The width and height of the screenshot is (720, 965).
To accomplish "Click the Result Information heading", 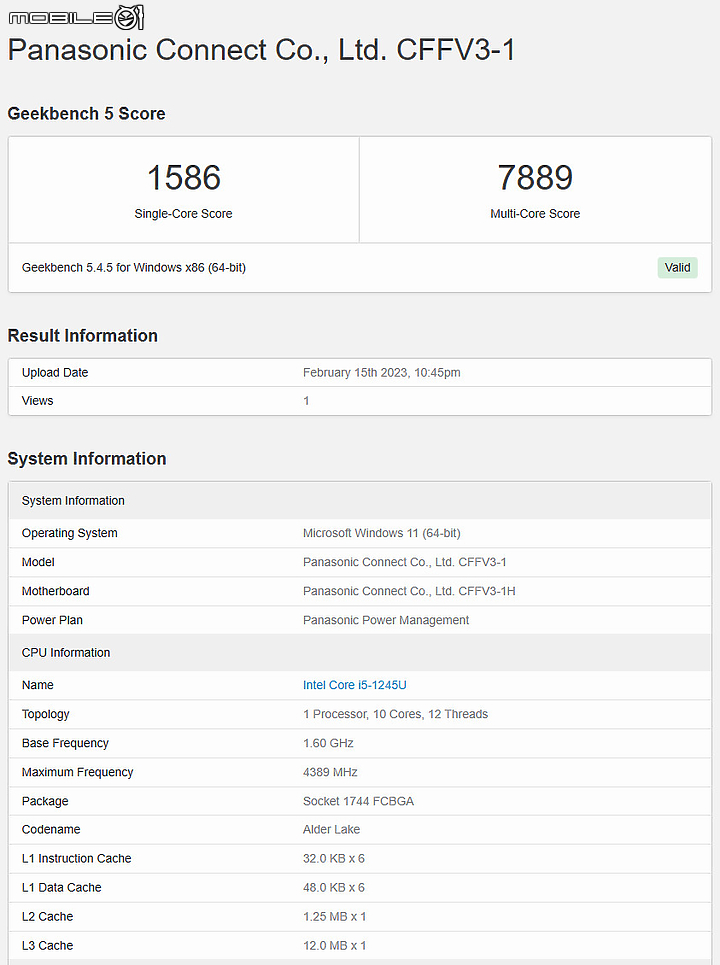I will click(82, 335).
